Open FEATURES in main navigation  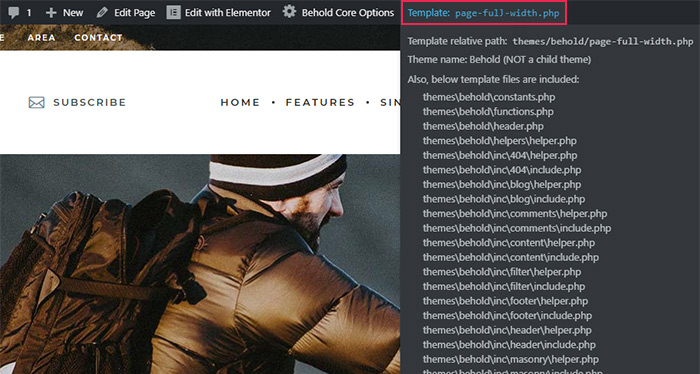320,103
